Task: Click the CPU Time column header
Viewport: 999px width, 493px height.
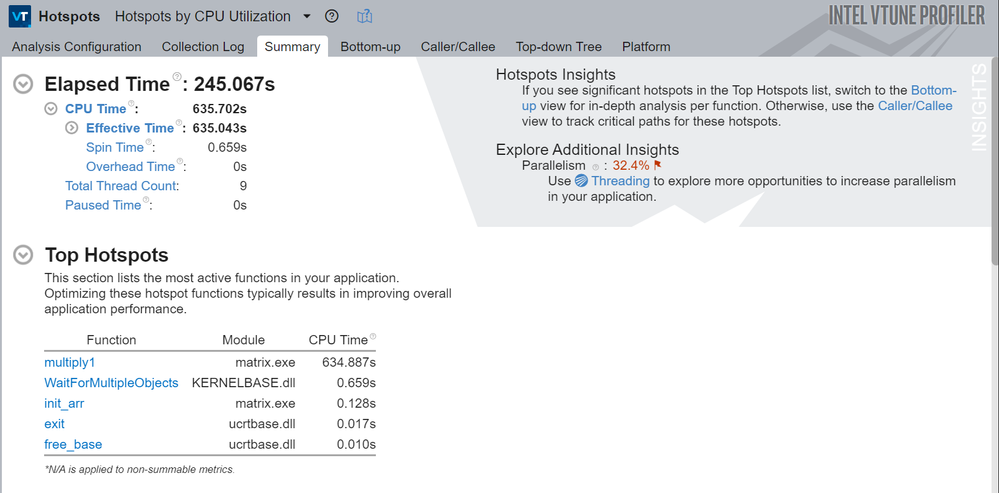Action: (x=338, y=339)
